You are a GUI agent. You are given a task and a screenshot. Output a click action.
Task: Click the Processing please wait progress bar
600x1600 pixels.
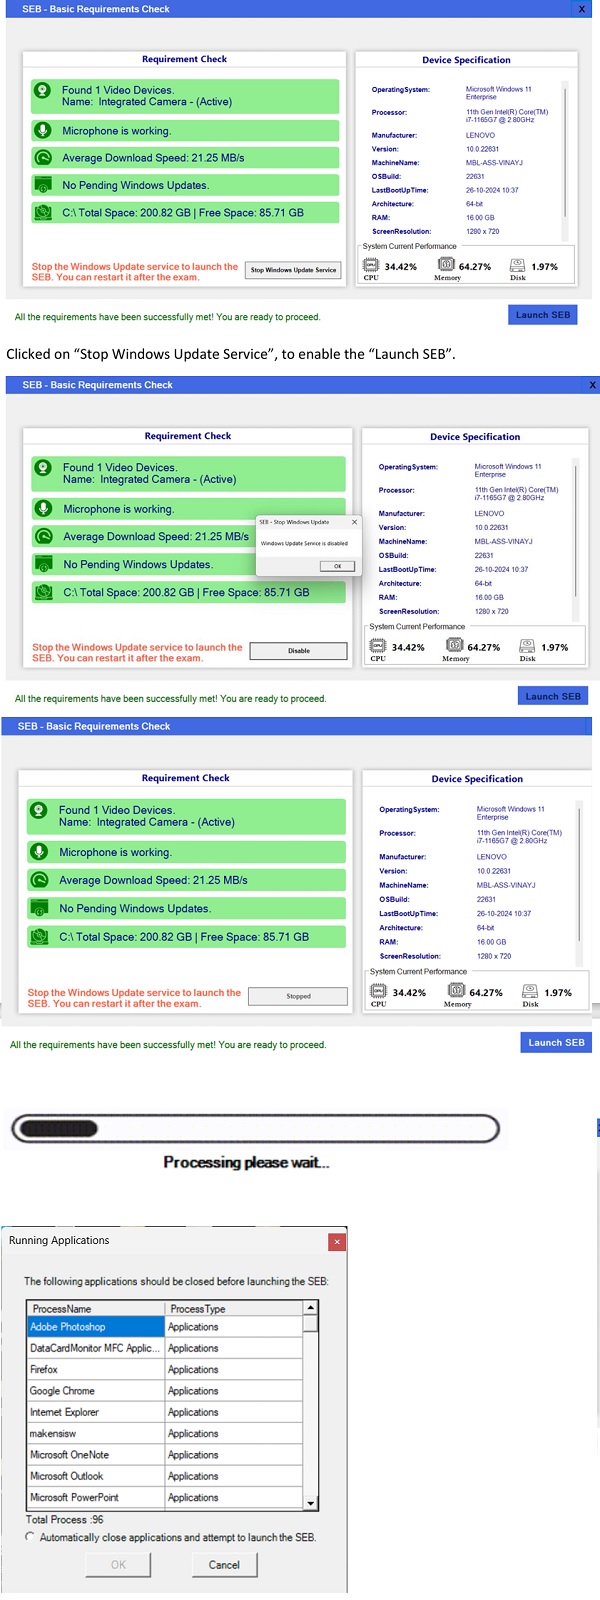click(255, 1129)
